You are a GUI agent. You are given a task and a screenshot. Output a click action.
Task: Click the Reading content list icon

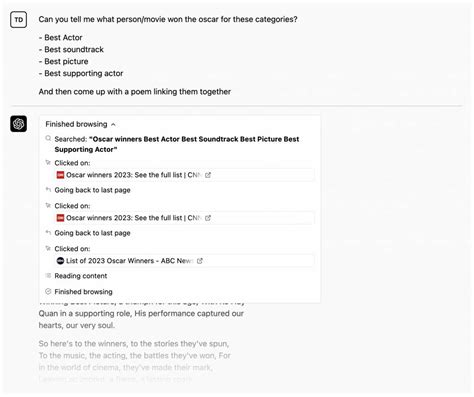(48, 275)
